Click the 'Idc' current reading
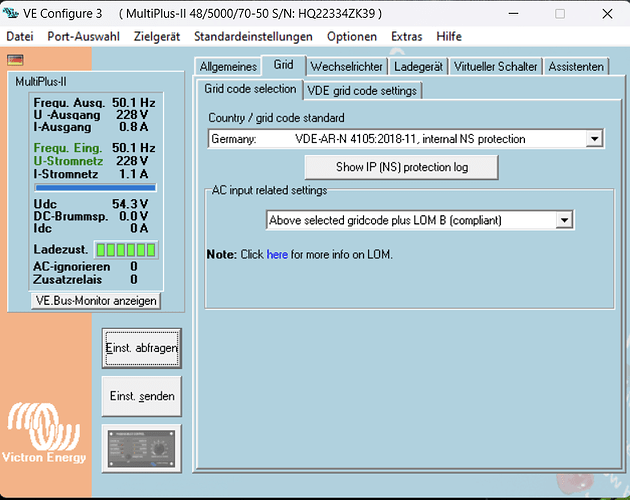 coord(90,228)
